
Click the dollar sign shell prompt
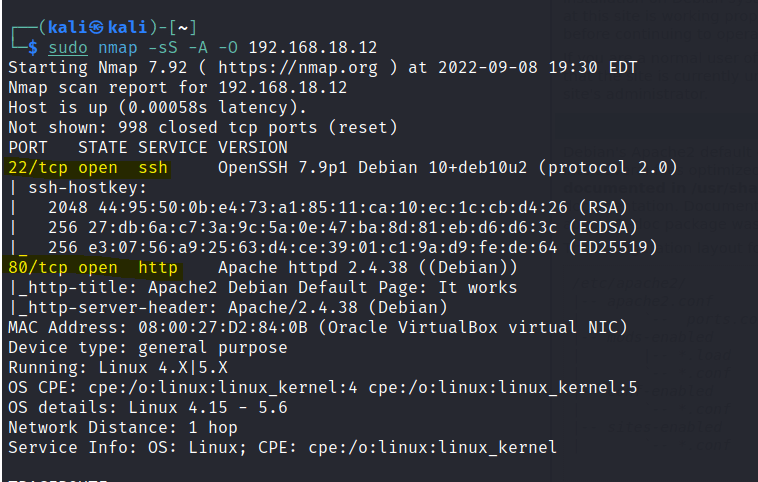point(33,48)
